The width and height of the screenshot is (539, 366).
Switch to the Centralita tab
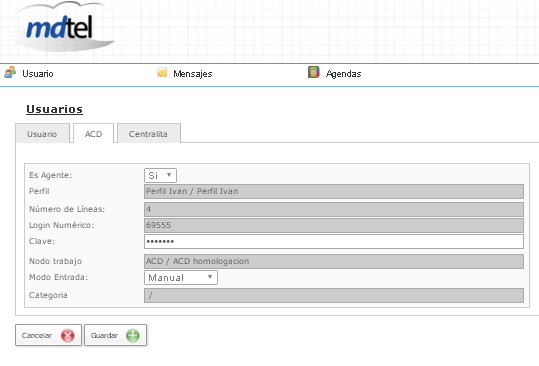pyautogui.click(x=148, y=134)
